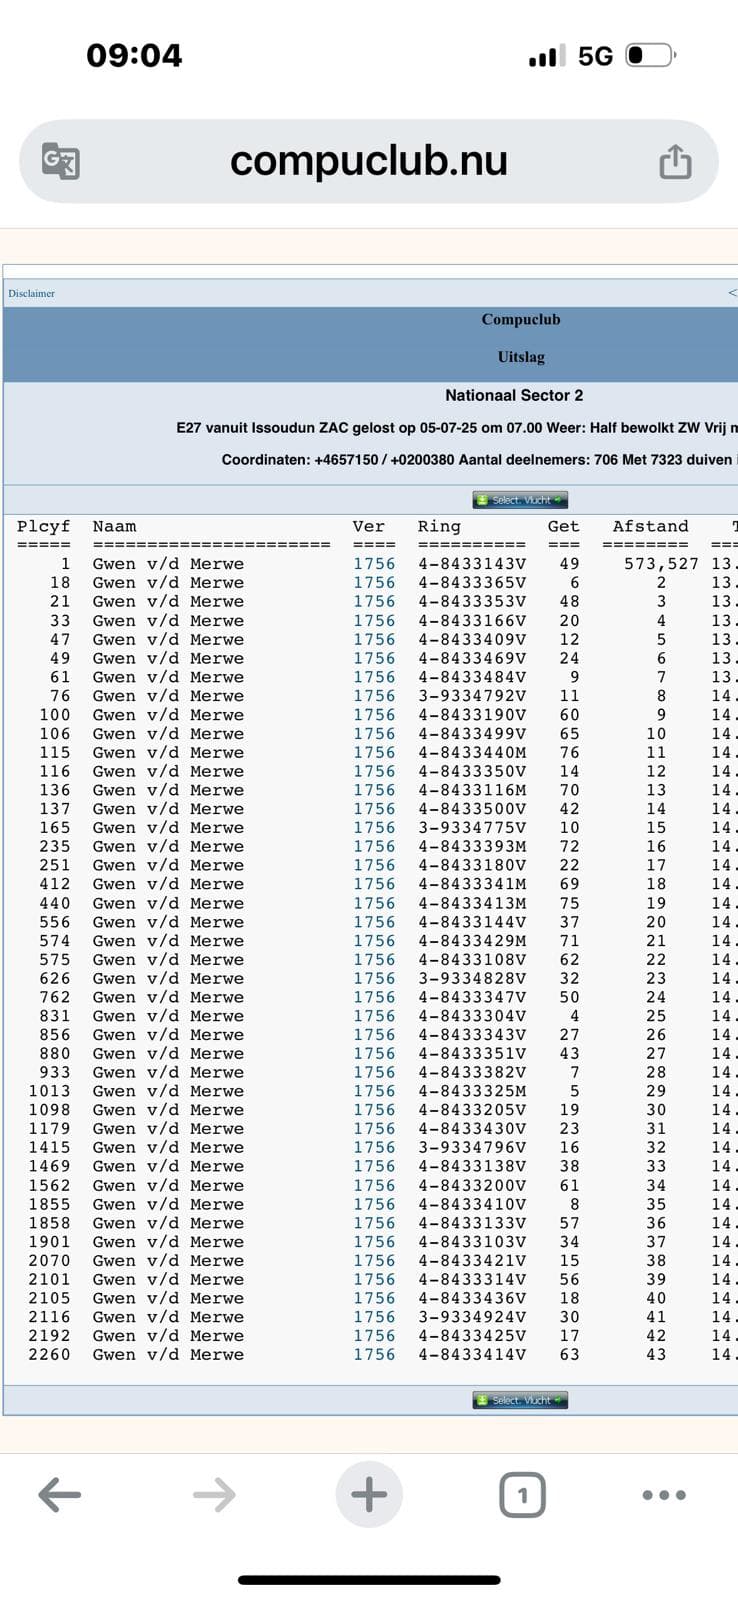738x1600 pixels.
Task: Tap the compuclub.nu address field
Action: tap(368, 161)
